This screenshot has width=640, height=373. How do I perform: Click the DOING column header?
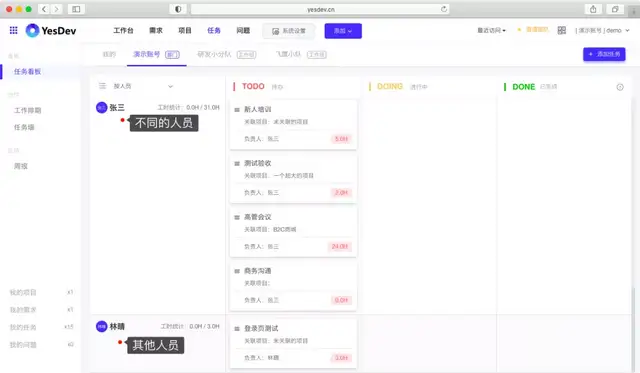390,87
